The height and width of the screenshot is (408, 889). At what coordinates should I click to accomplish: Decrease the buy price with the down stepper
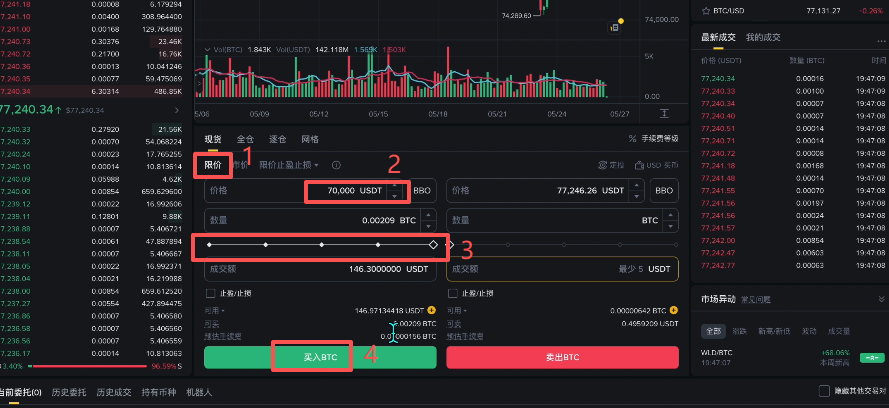click(x=395, y=196)
